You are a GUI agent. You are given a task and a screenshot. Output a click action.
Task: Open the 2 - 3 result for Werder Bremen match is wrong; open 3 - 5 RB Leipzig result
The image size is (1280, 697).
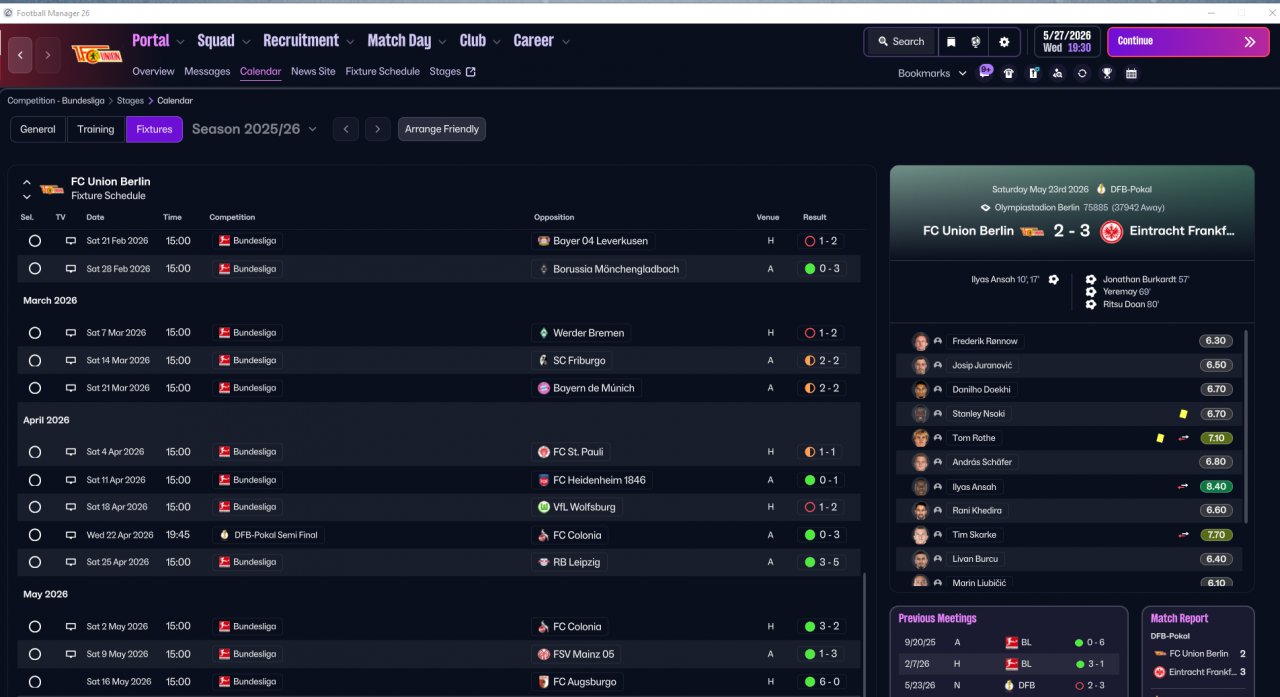coord(820,562)
